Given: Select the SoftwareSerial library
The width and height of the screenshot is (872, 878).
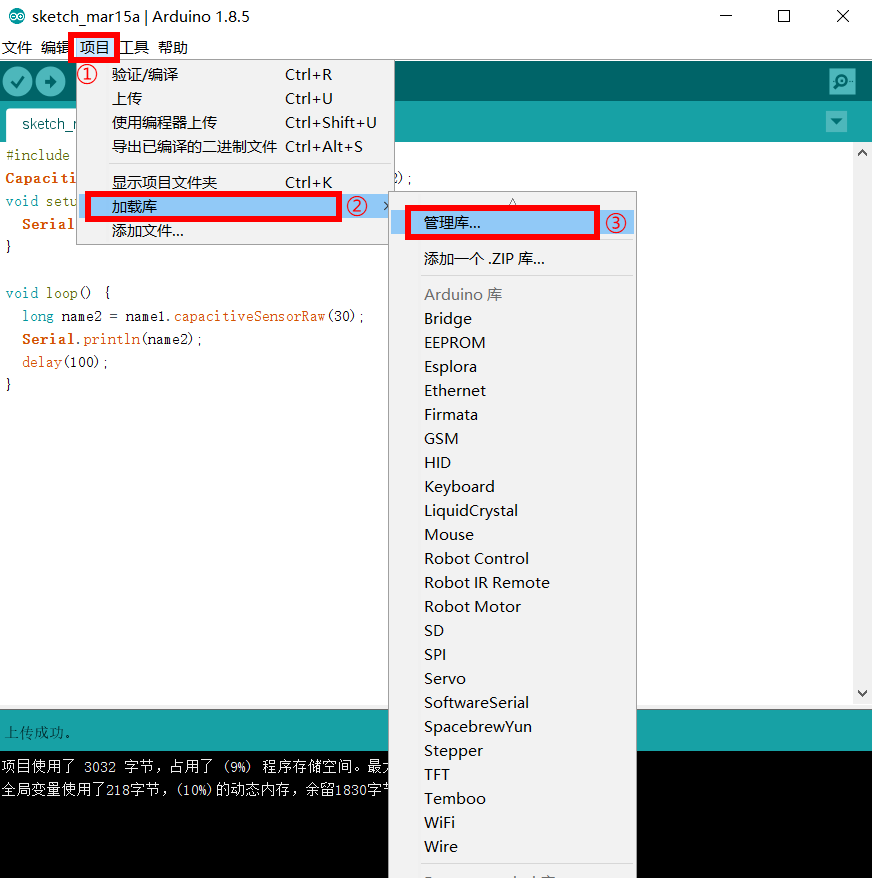Looking at the screenshot, I should [476, 702].
